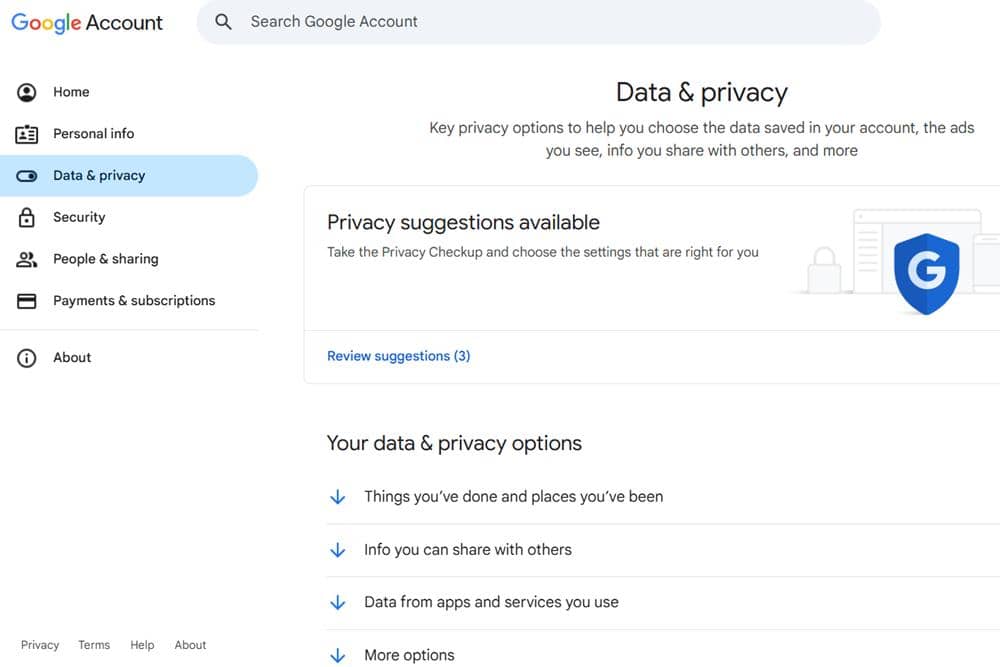Click the People & sharing icon
This screenshot has height=667, width=1000.
[x=26, y=258]
